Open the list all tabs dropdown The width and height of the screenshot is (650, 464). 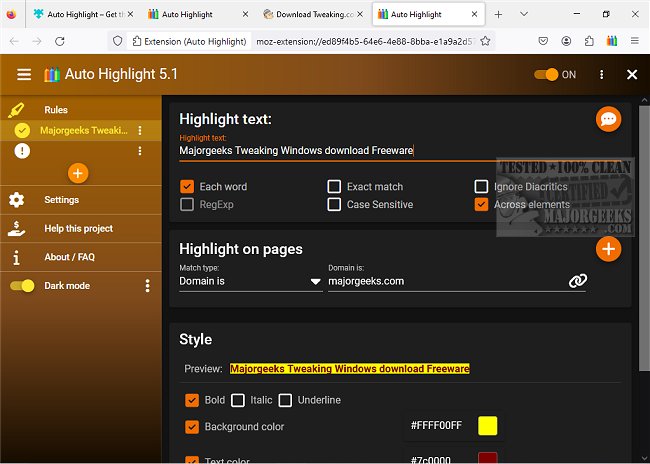pyautogui.click(x=524, y=14)
